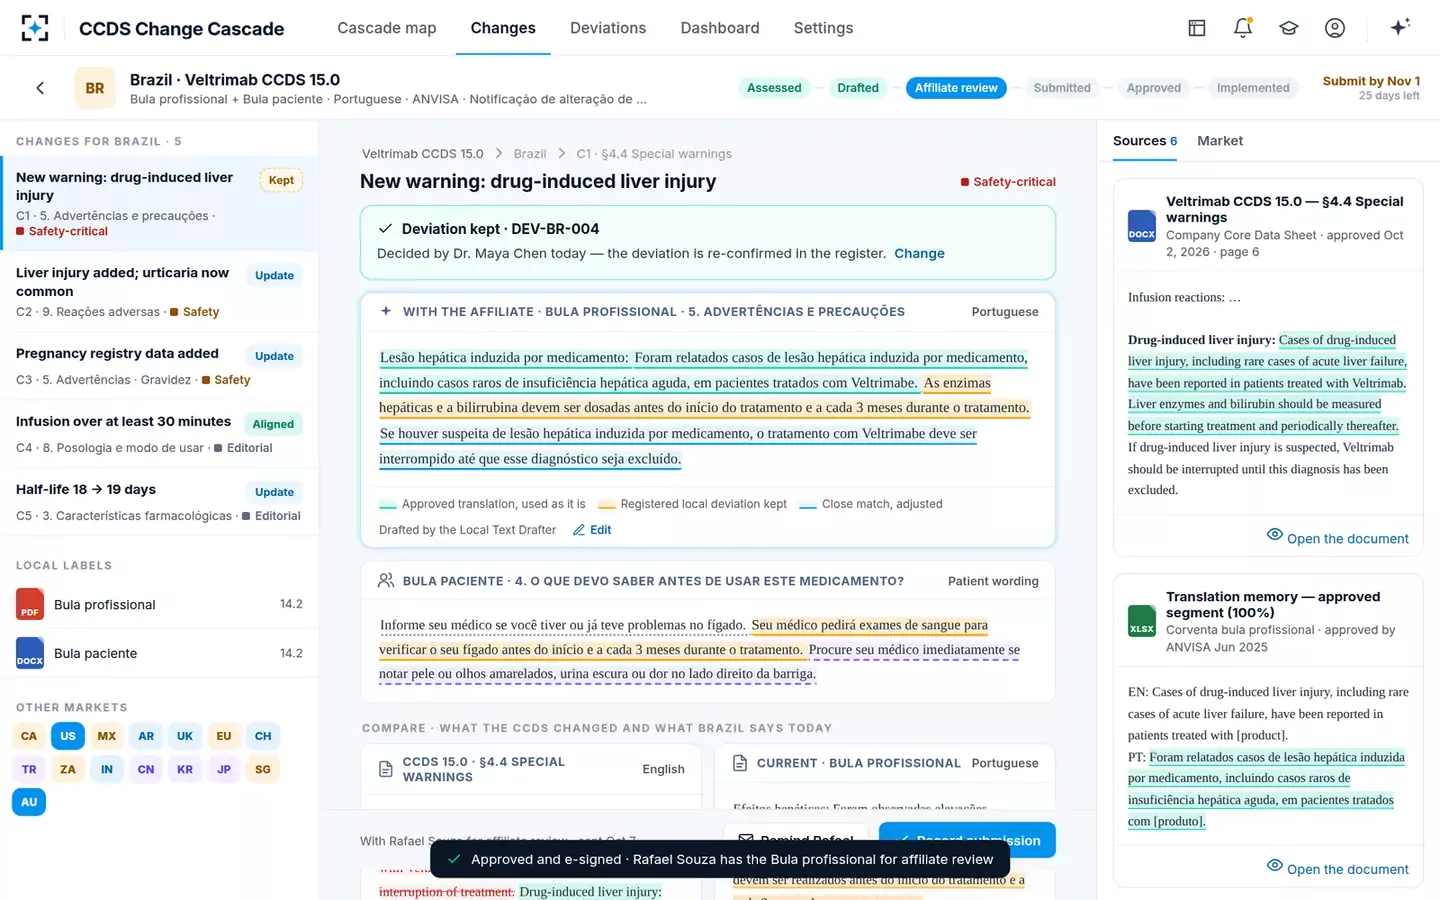Click document icon in CCDS 15.0 compare card
Image resolution: width=1440 pixels, height=900 pixels.
click(x=386, y=769)
